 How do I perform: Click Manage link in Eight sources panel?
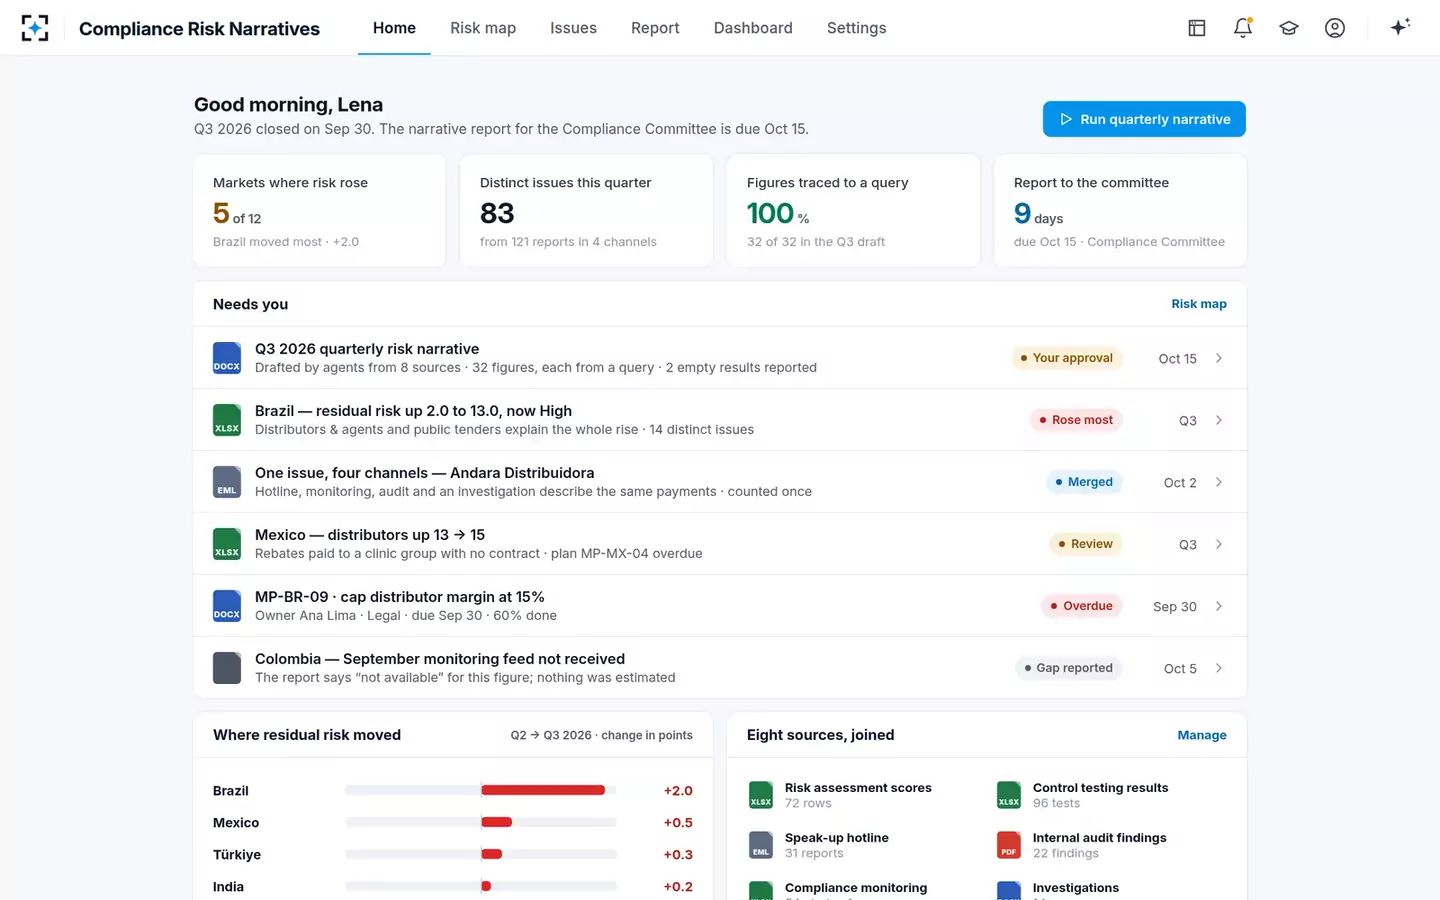1202,735
